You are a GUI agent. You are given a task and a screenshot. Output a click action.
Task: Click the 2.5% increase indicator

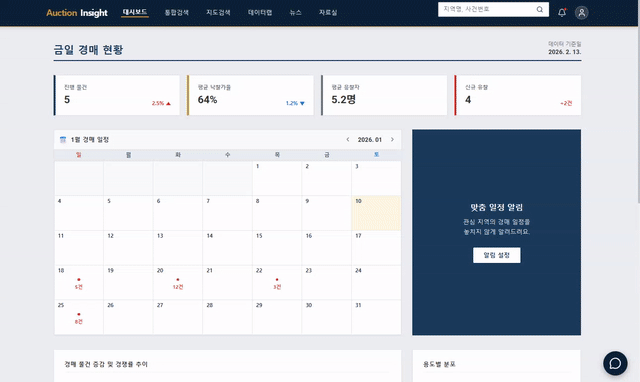point(161,103)
